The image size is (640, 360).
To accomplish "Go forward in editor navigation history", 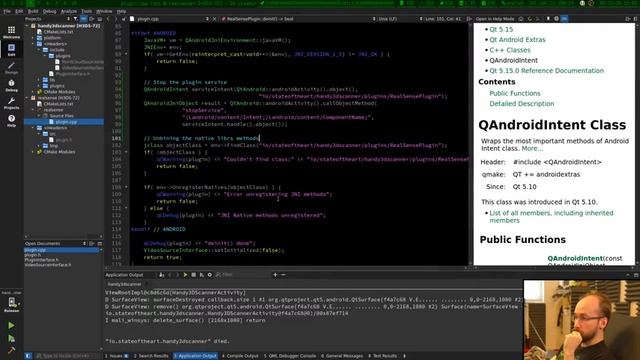I will 116,19.
